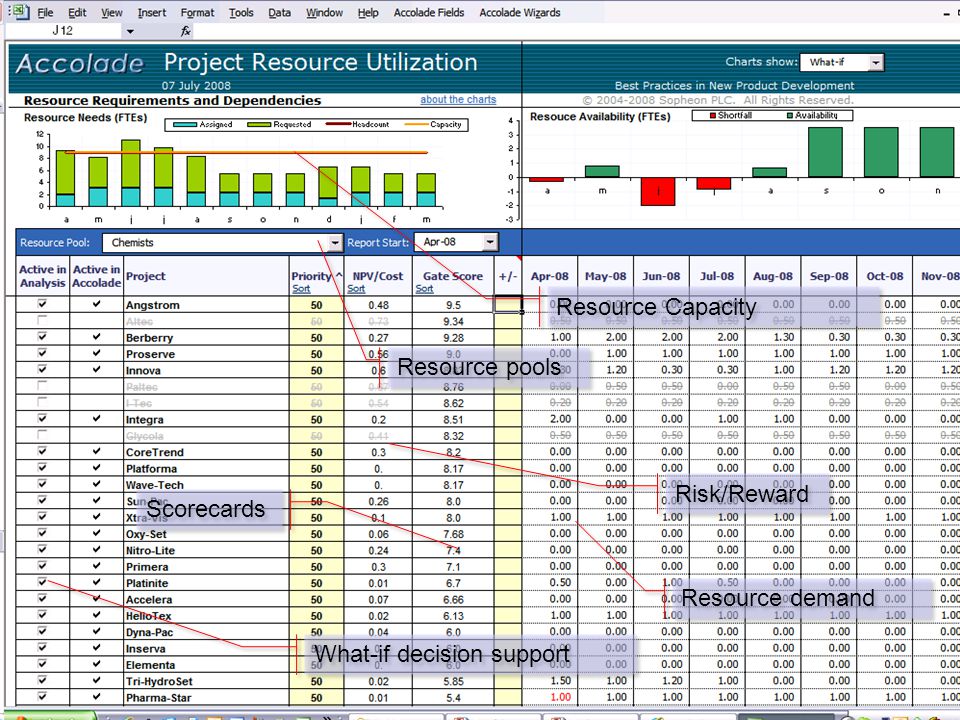Open the File menu
The image size is (960, 720).
click(x=45, y=12)
